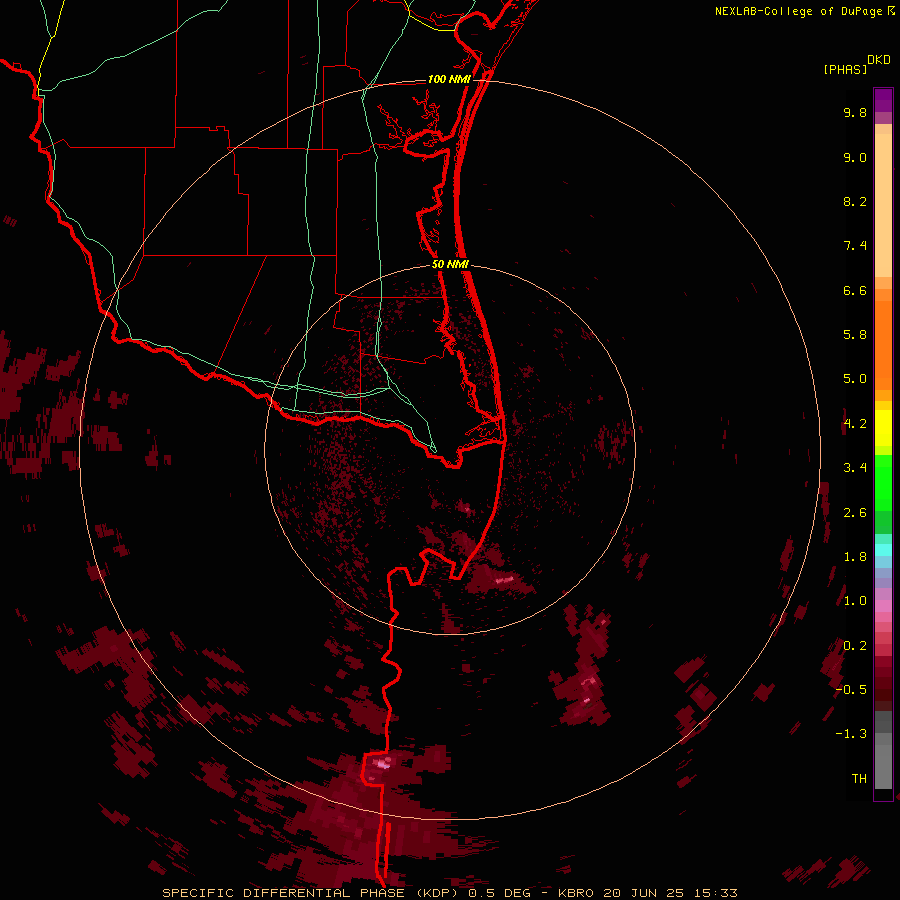This screenshot has height=900, width=900.
Task: Click the 20 JUN 25 15:33 timestamp
Action: click(x=670, y=893)
